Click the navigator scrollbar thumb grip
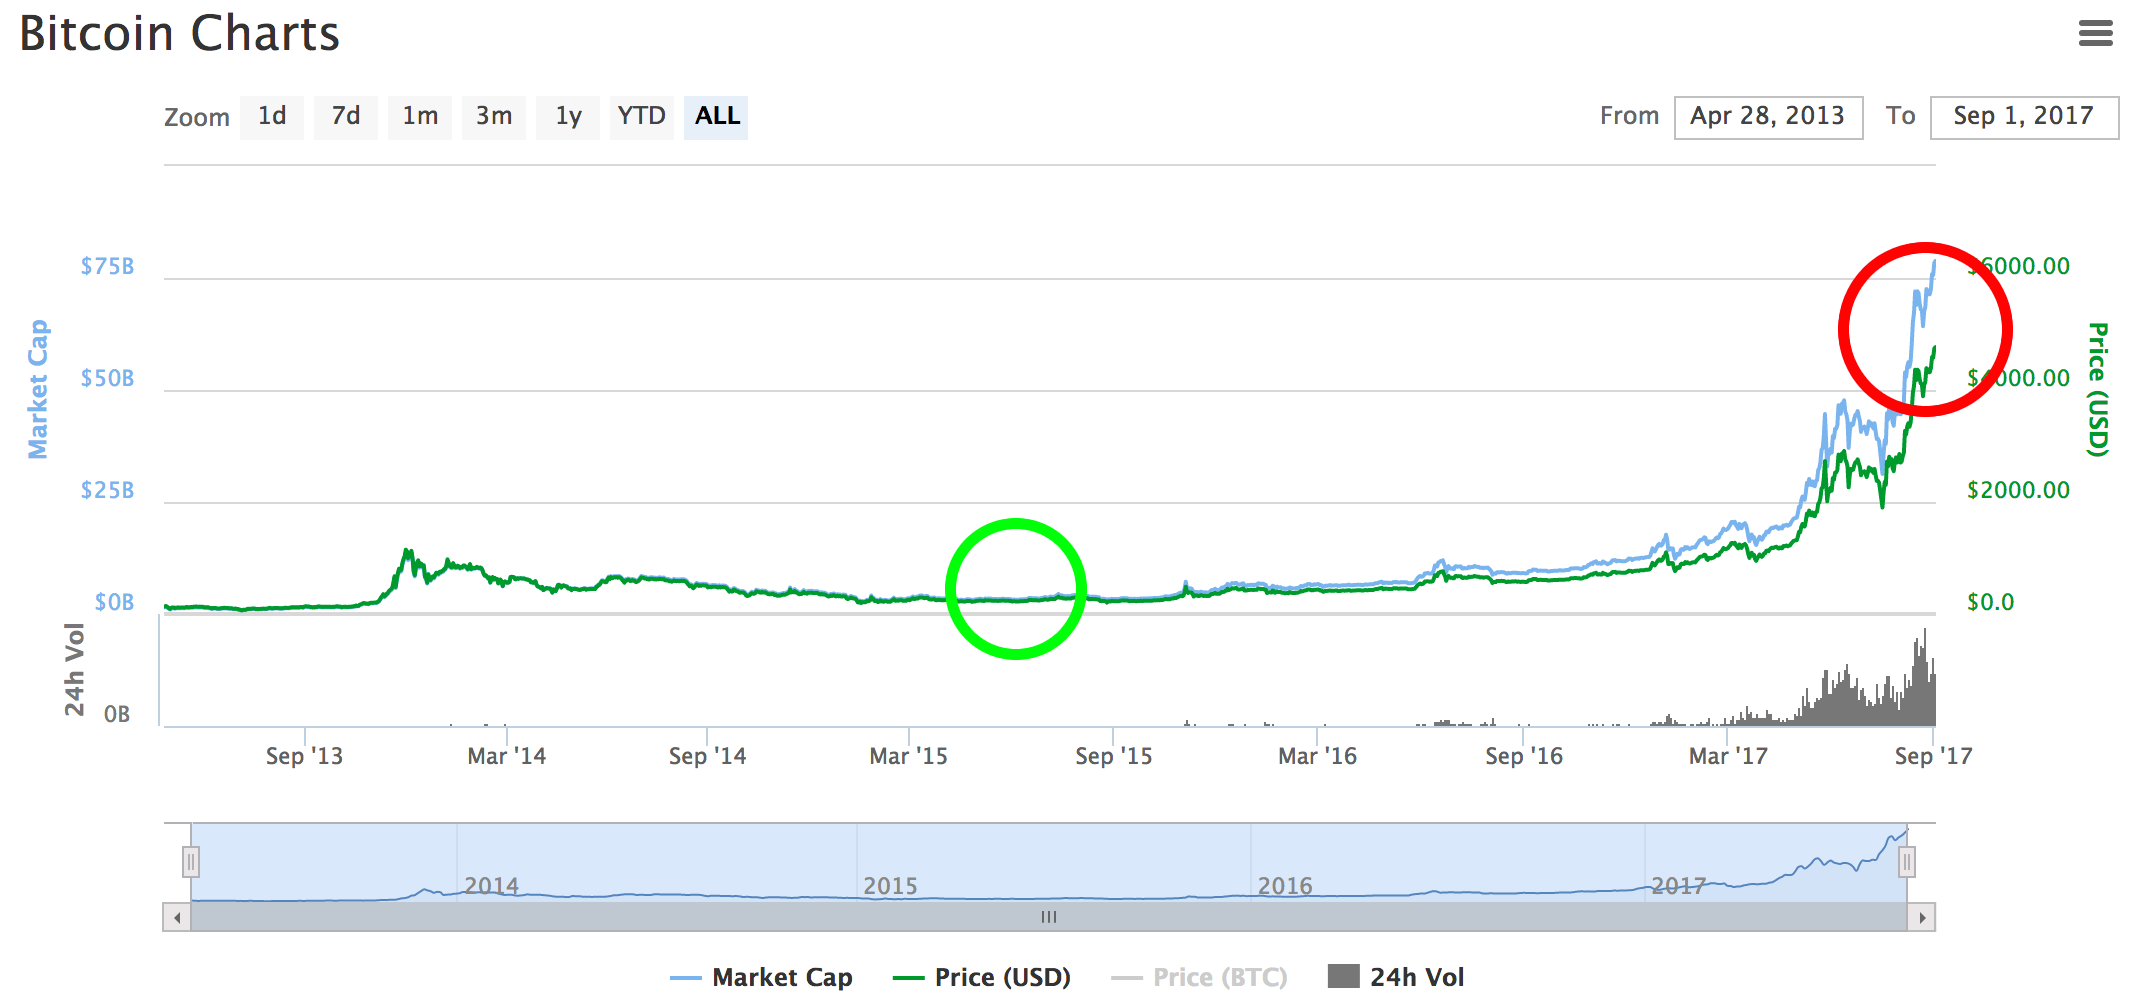 click(x=1049, y=917)
